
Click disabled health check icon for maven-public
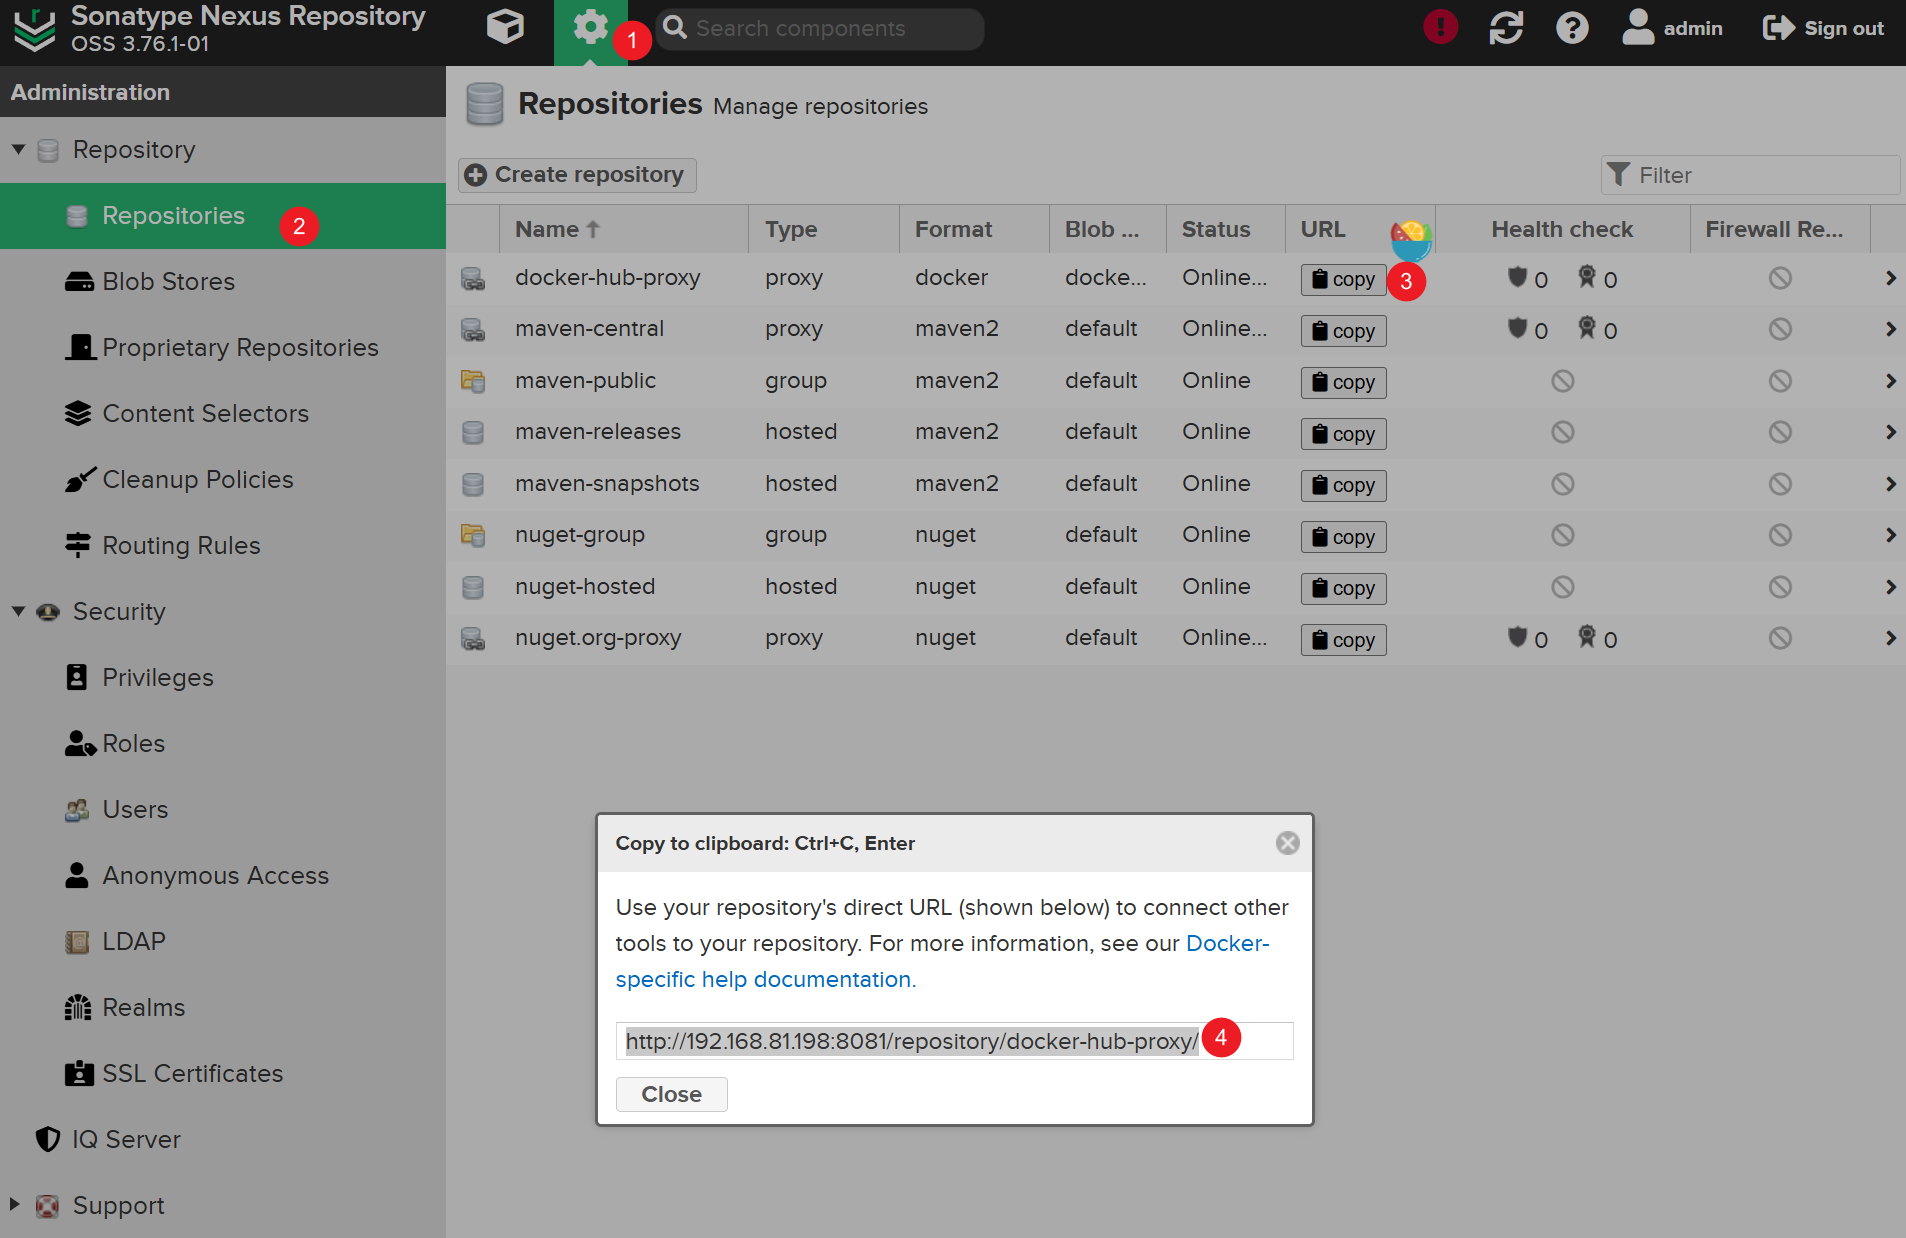1562,381
